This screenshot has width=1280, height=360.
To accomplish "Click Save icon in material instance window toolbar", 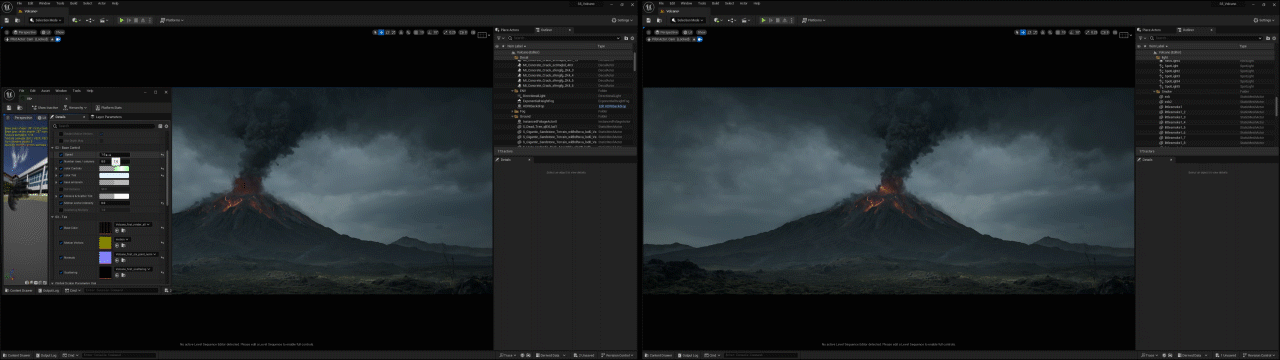I will pos(9,107).
